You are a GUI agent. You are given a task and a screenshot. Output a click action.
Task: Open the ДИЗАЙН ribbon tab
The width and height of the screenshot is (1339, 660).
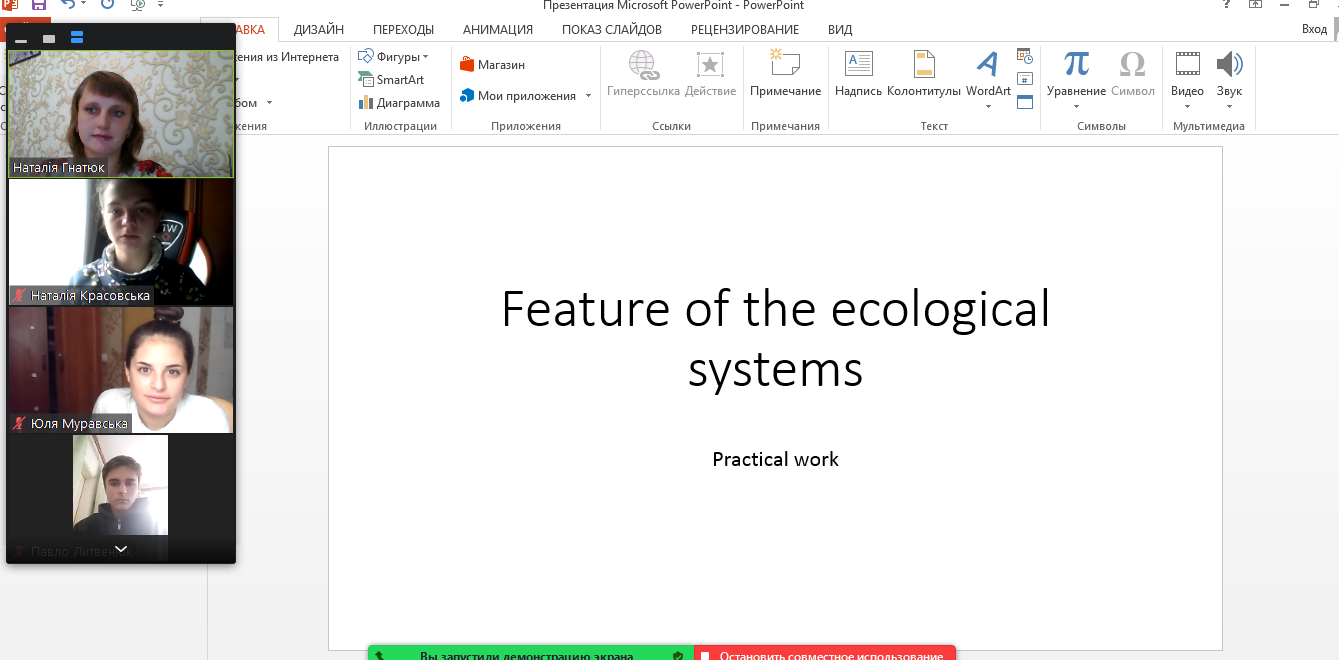[319, 29]
